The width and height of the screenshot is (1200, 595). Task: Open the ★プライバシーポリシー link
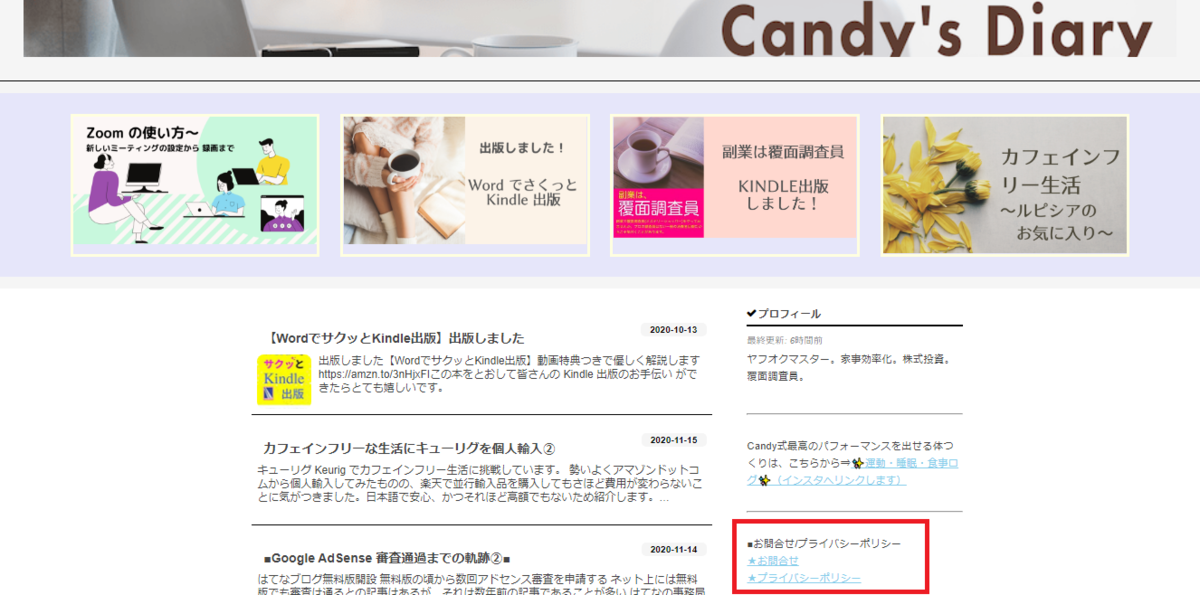(x=804, y=578)
